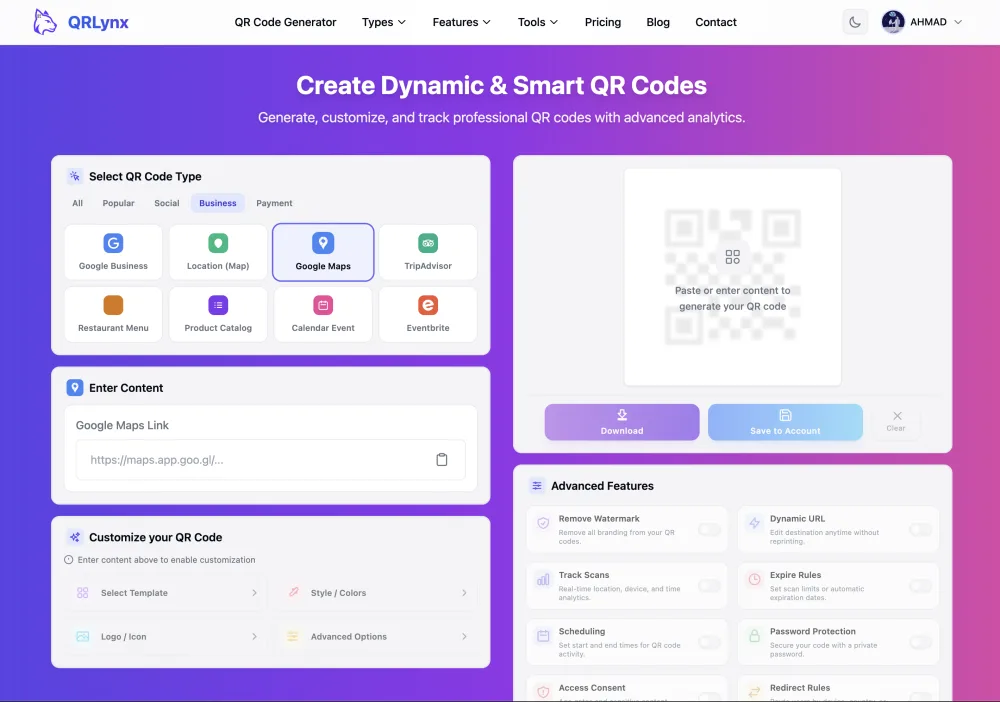The width and height of the screenshot is (1000, 702).
Task: Click the Clear button
Action: point(896,422)
